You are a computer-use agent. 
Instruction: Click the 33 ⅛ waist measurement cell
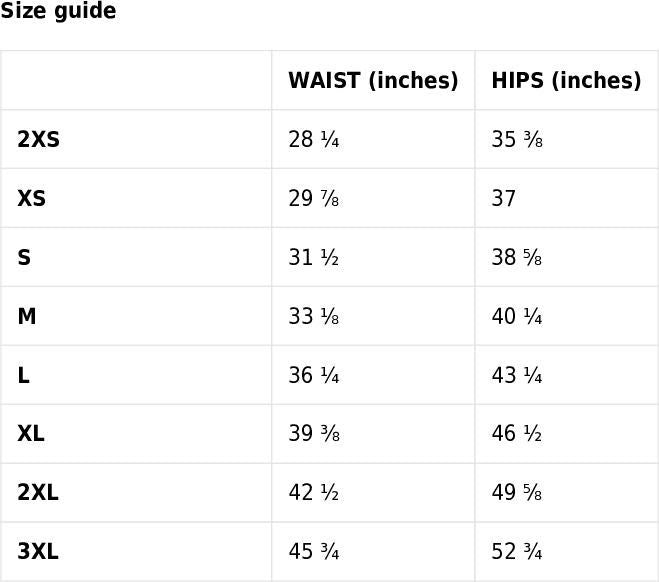314,317
